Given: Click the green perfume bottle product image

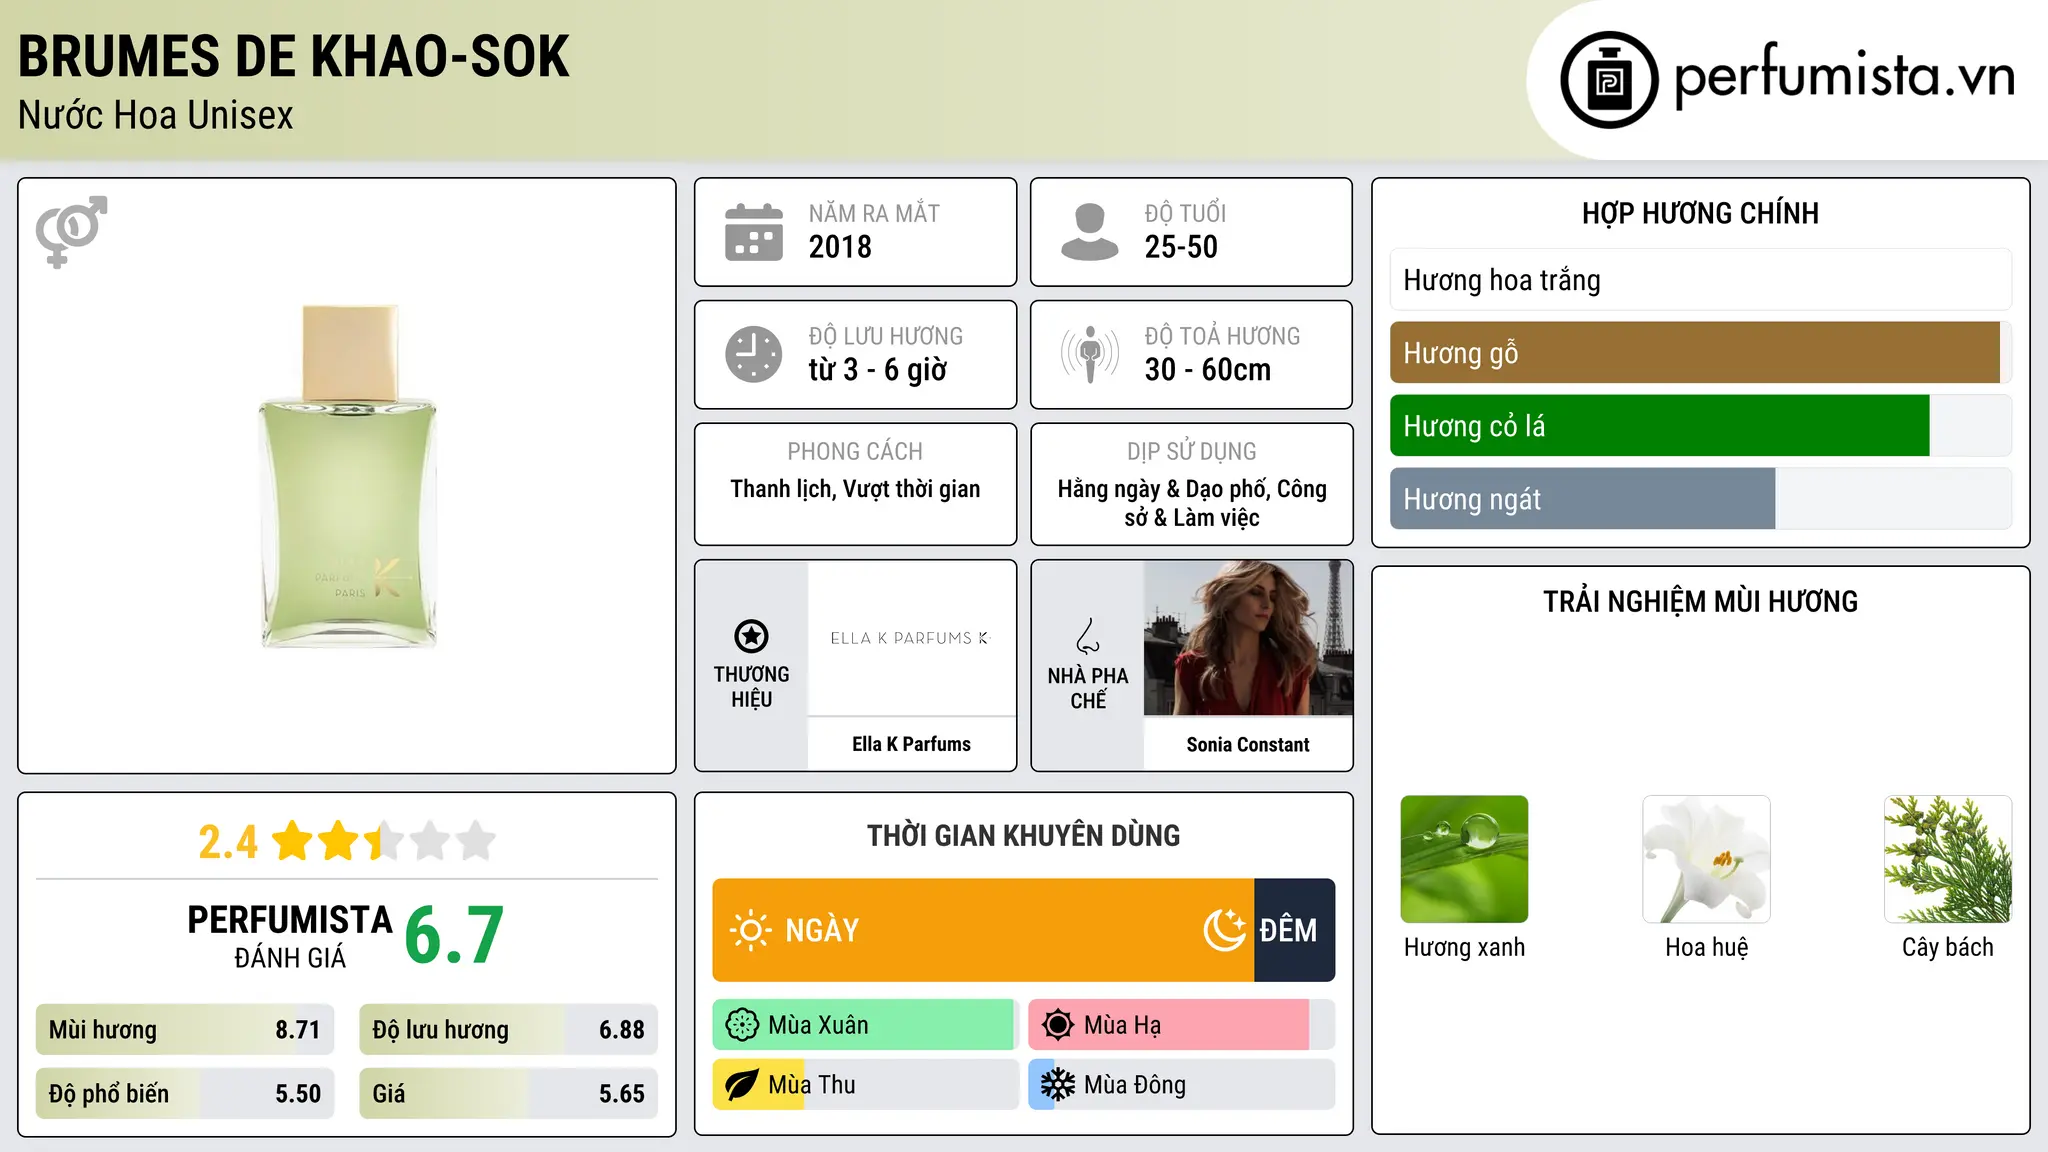Looking at the screenshot, I should (x=348, y=477).
